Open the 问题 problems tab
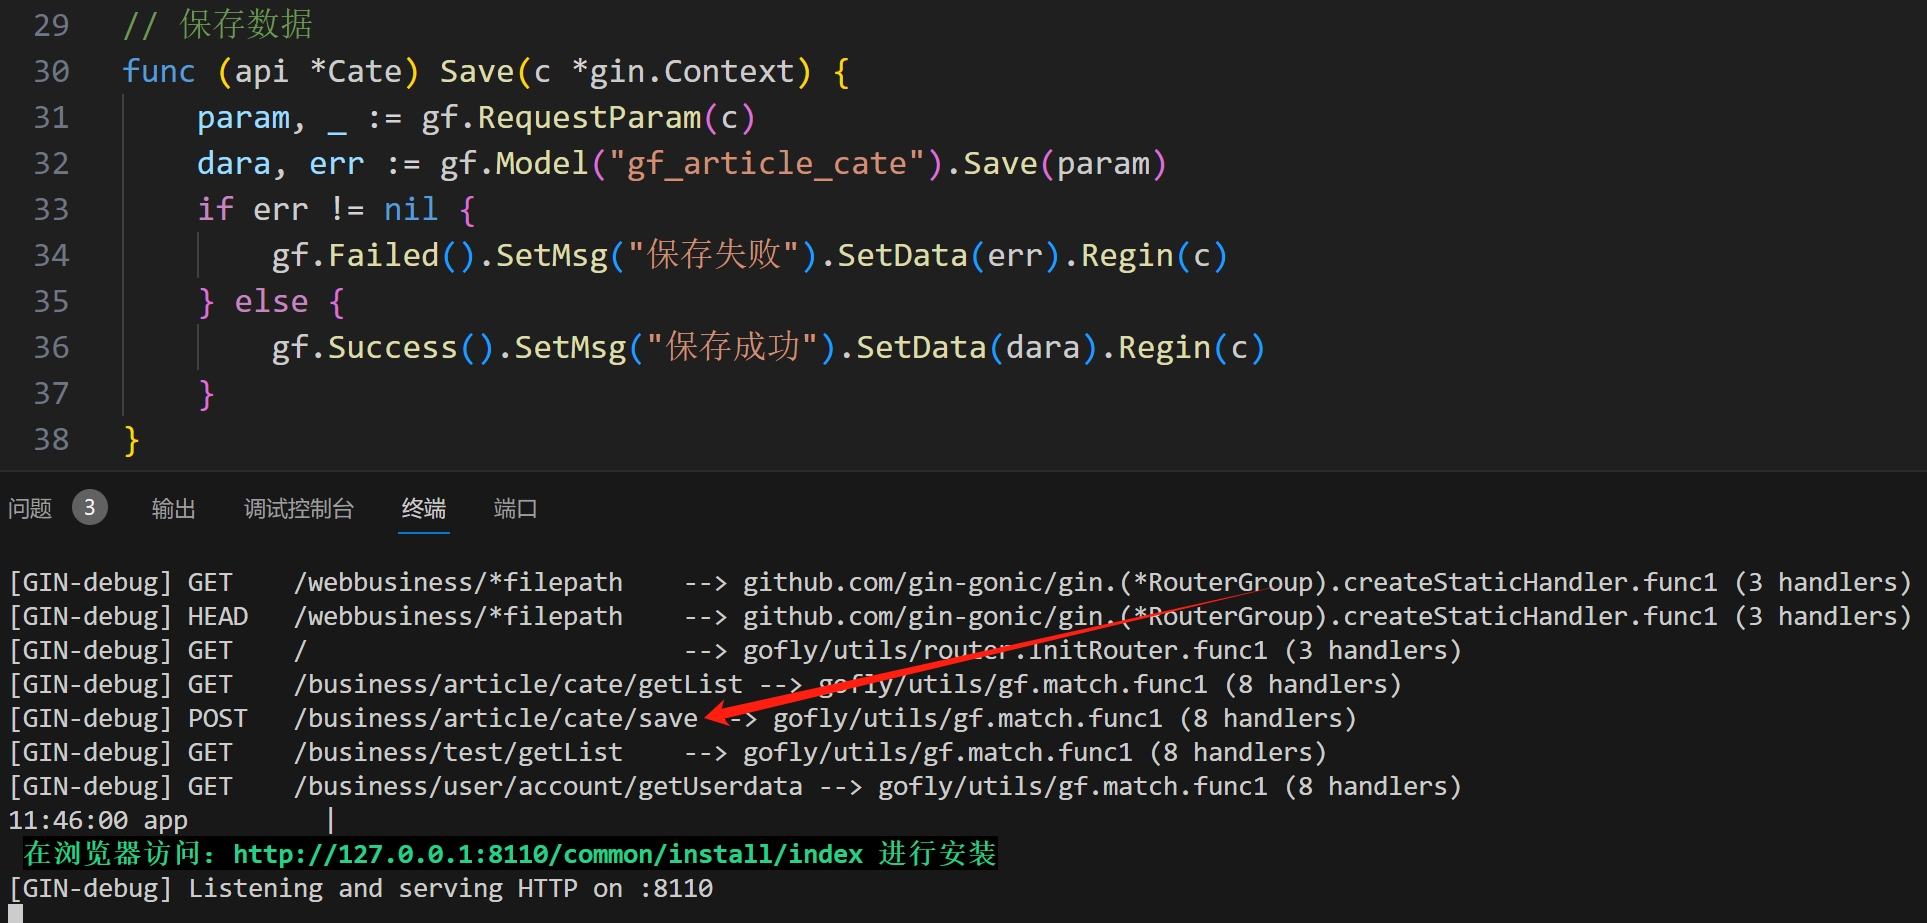The height and width of the screenshot is (923, 1927). click(x=30, y=509)
